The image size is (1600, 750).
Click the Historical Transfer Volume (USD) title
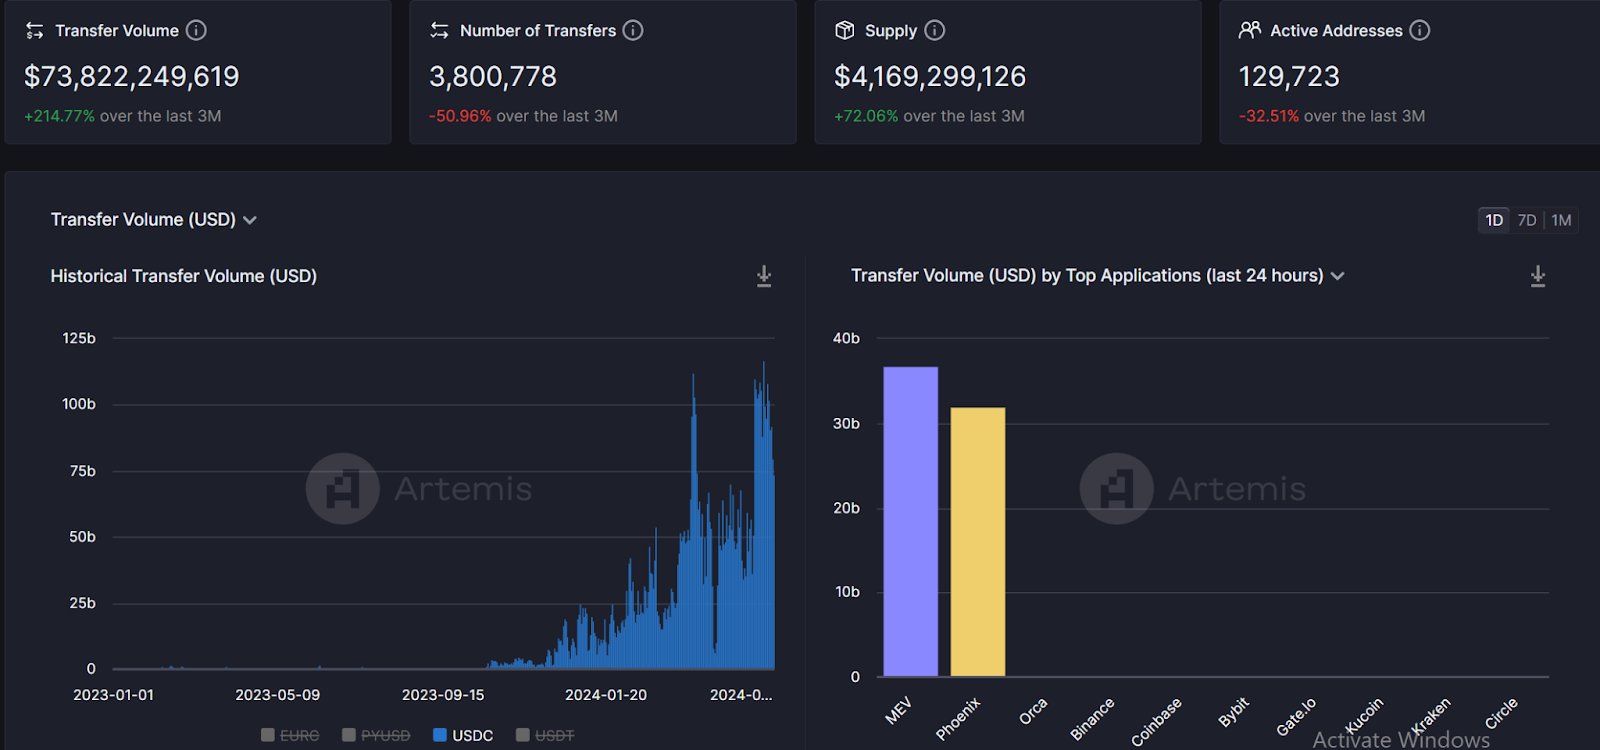pos(184,276)
